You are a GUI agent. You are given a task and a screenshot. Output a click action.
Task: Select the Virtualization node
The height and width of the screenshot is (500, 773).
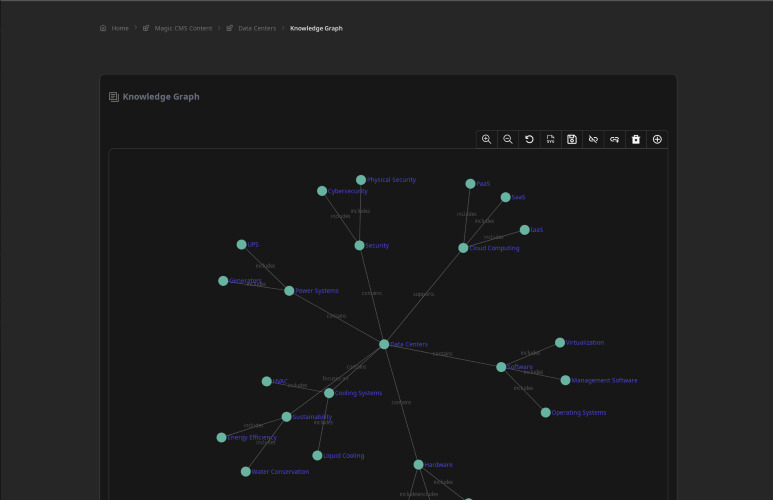[560, 343]
